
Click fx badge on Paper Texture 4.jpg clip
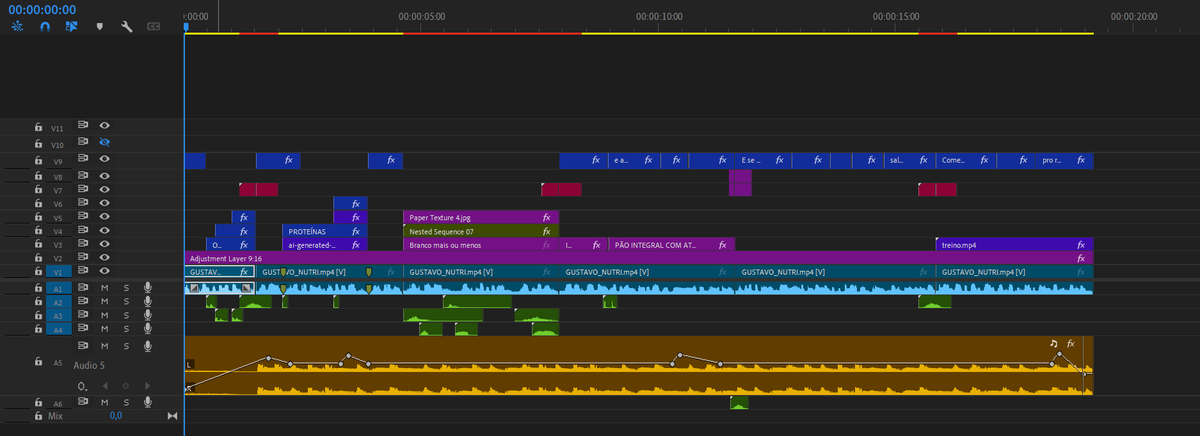pyautogui.click(x=547, y=216)
